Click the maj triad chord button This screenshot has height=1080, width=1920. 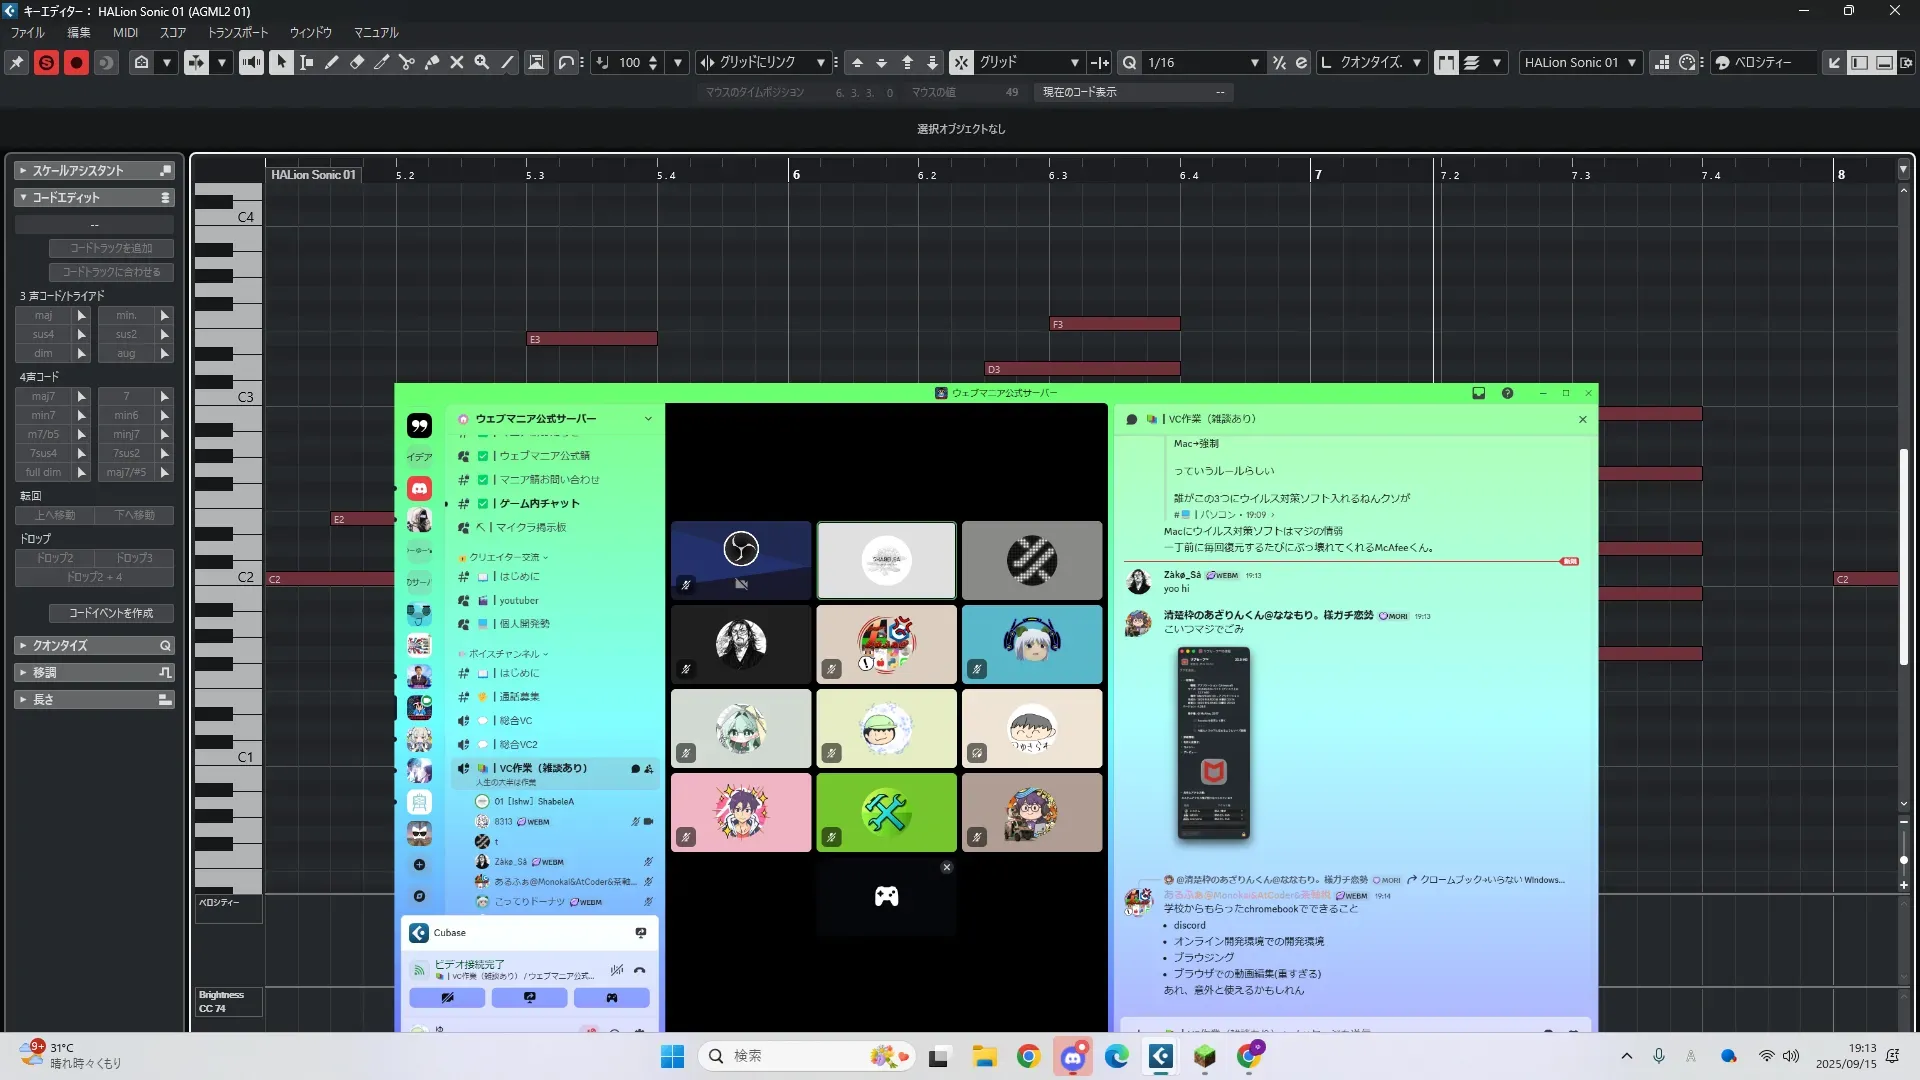click(x=43, y=315)
